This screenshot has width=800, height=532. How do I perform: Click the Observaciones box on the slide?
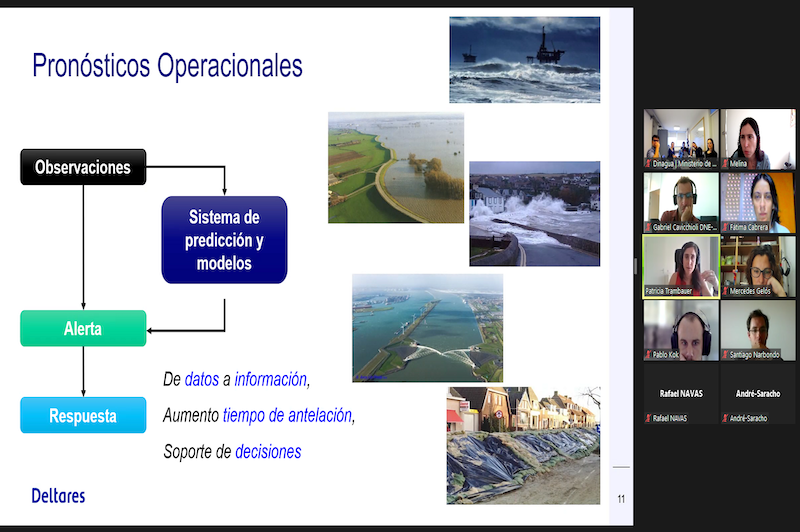coord(83,167)
